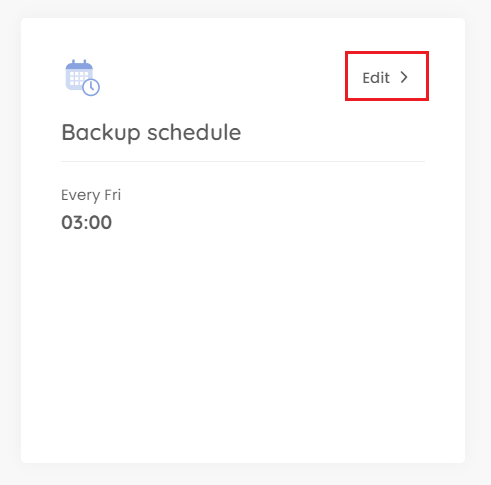This screenshot has height=485, width=491.
Task: Open the Edit link for the backup schedule
Action: pos(385,77)
